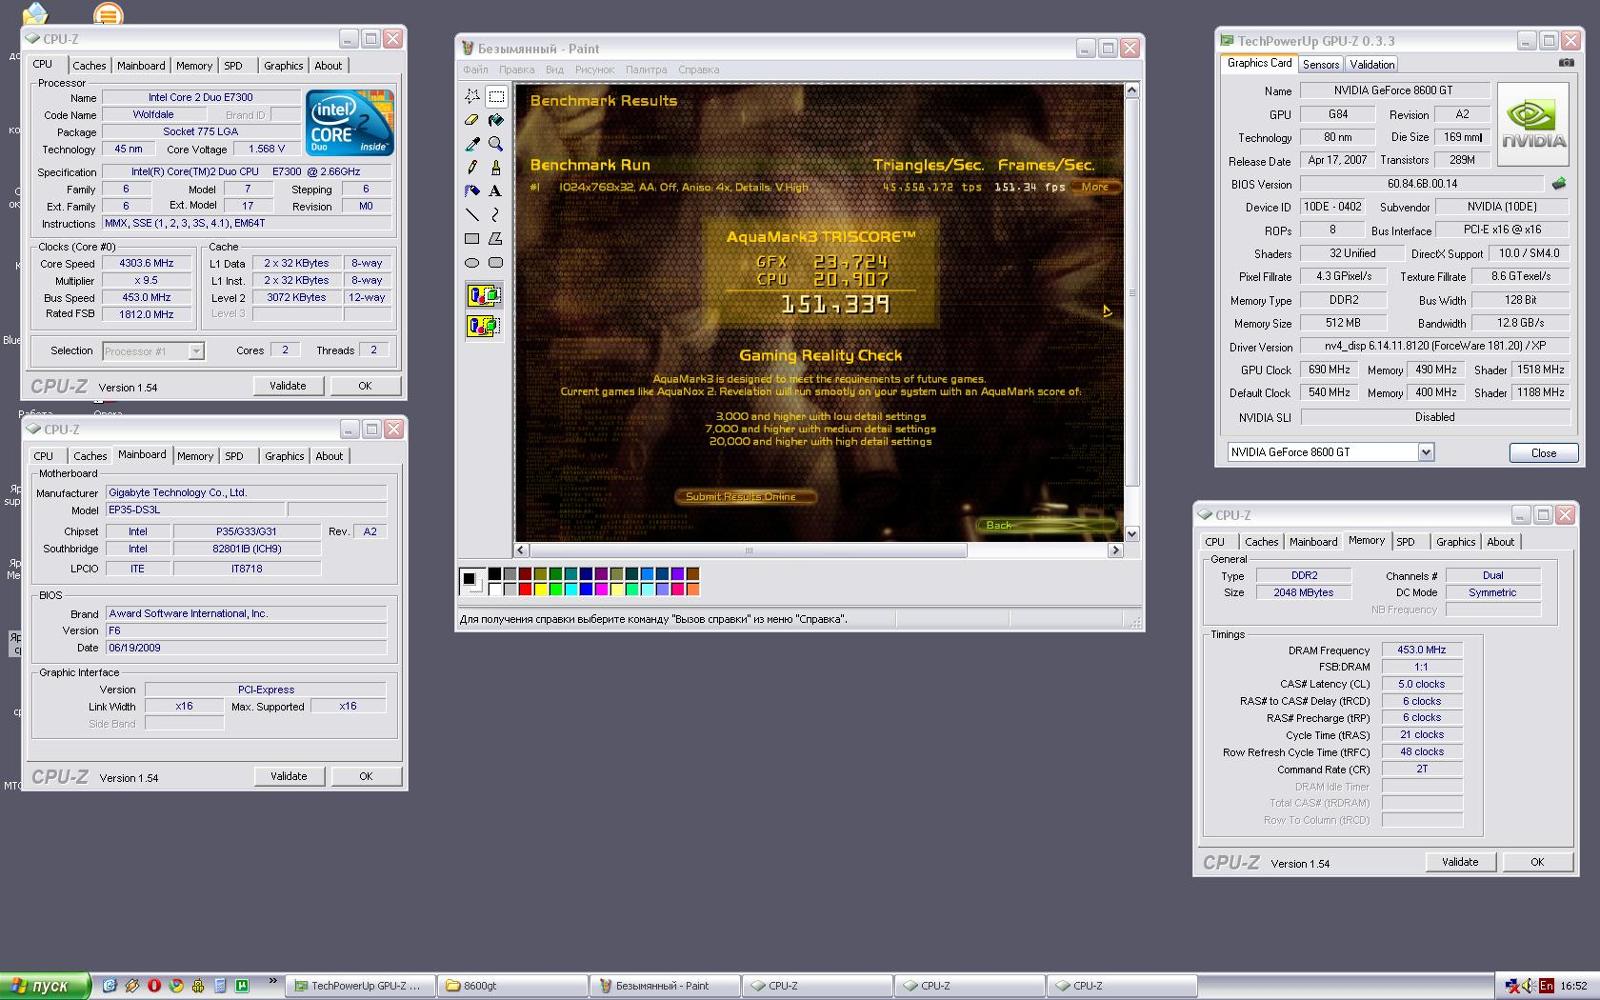Pick the black swatch in Paint's palette
Screen dimensions: 1600x1000
[x=494, y=574]
